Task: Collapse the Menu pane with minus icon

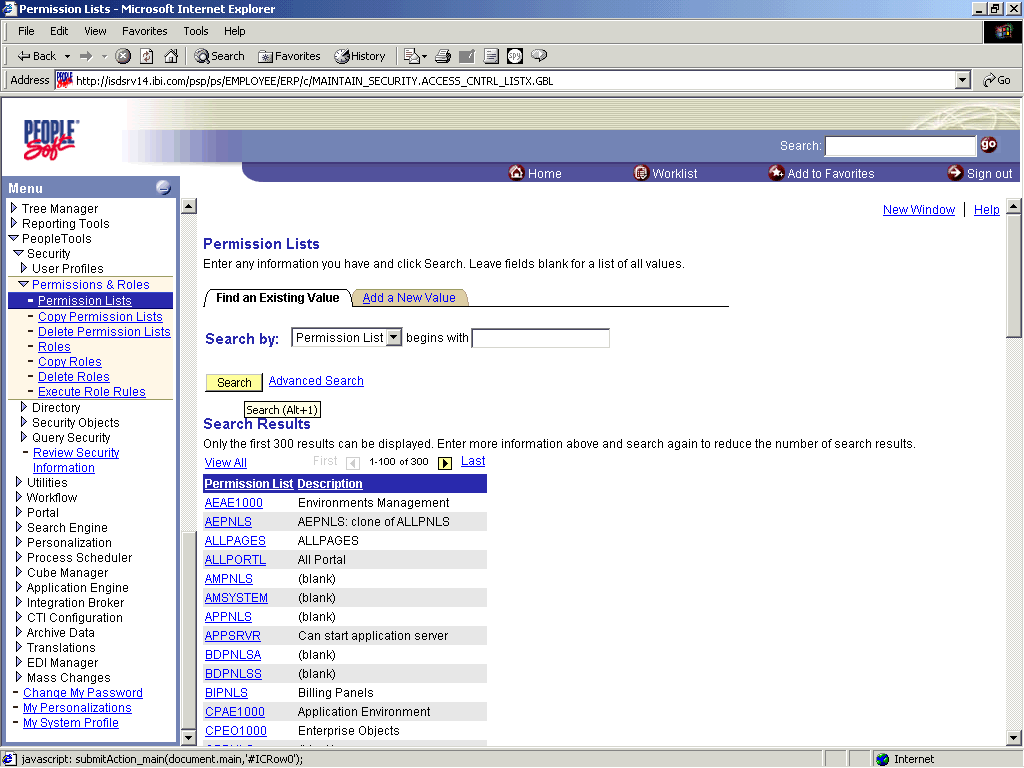Action: coord(163,188)
